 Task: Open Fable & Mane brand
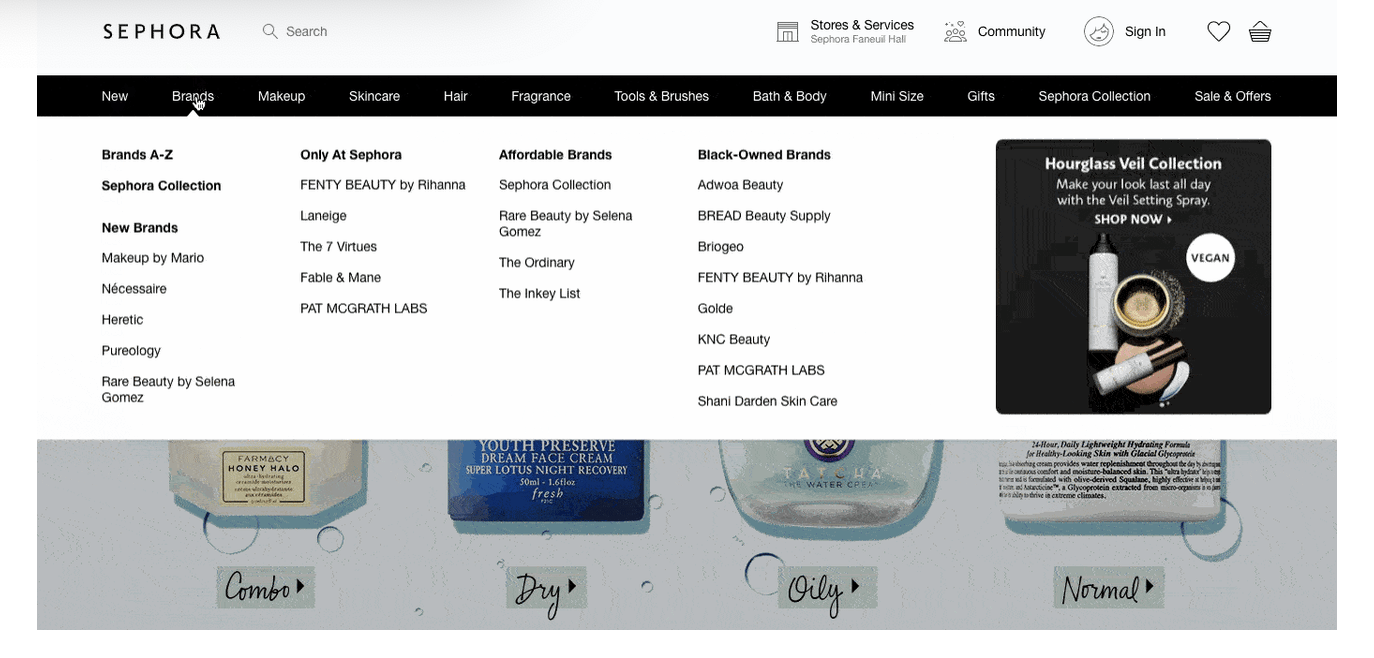coord(340,278)
